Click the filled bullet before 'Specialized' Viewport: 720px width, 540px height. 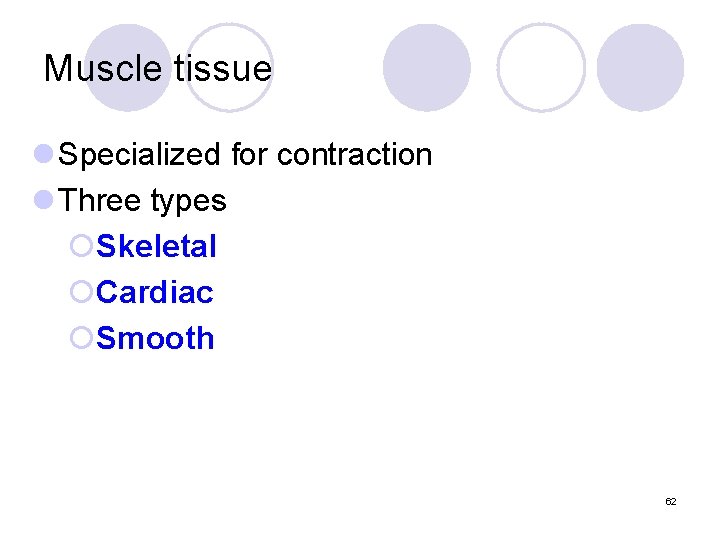tap(43, 154)
